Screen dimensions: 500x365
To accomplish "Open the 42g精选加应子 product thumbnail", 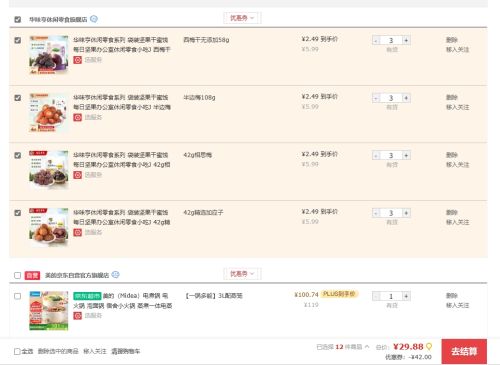I will 49,227.
